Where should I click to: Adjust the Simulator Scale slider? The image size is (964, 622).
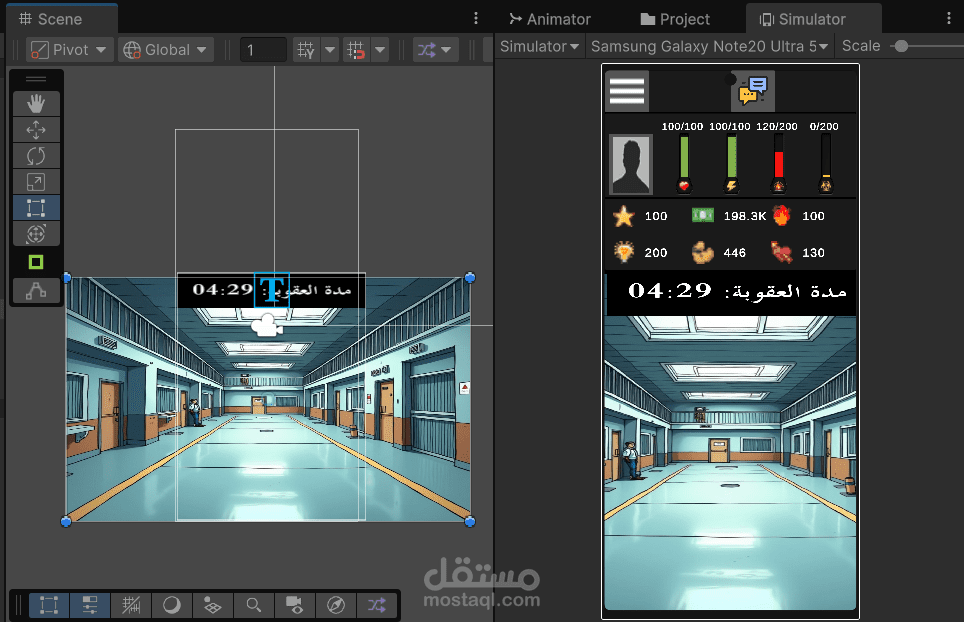tap(901, 46)
